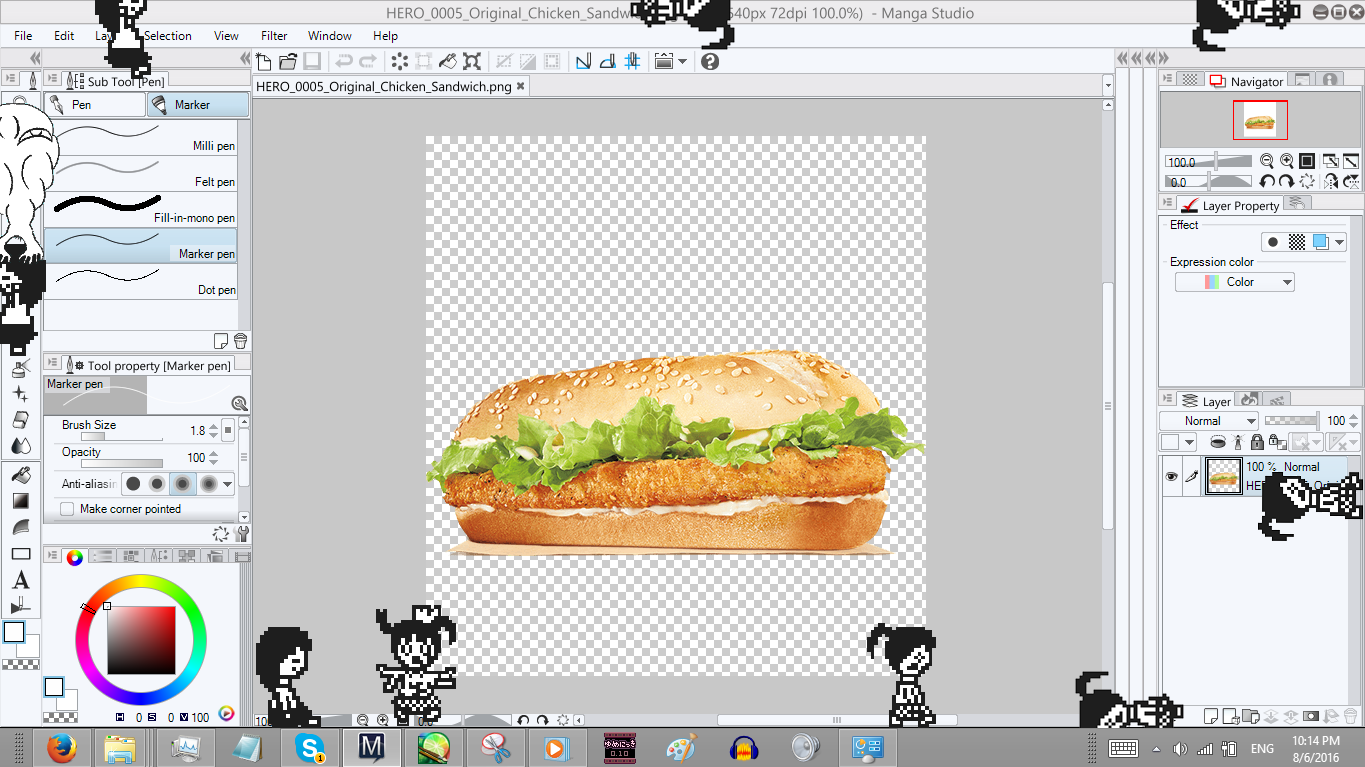Expand the Effect layer color dropdown arrow
Viewport: 1365px width, 767px height.
pyautogui.click(x=1339, y=242)
